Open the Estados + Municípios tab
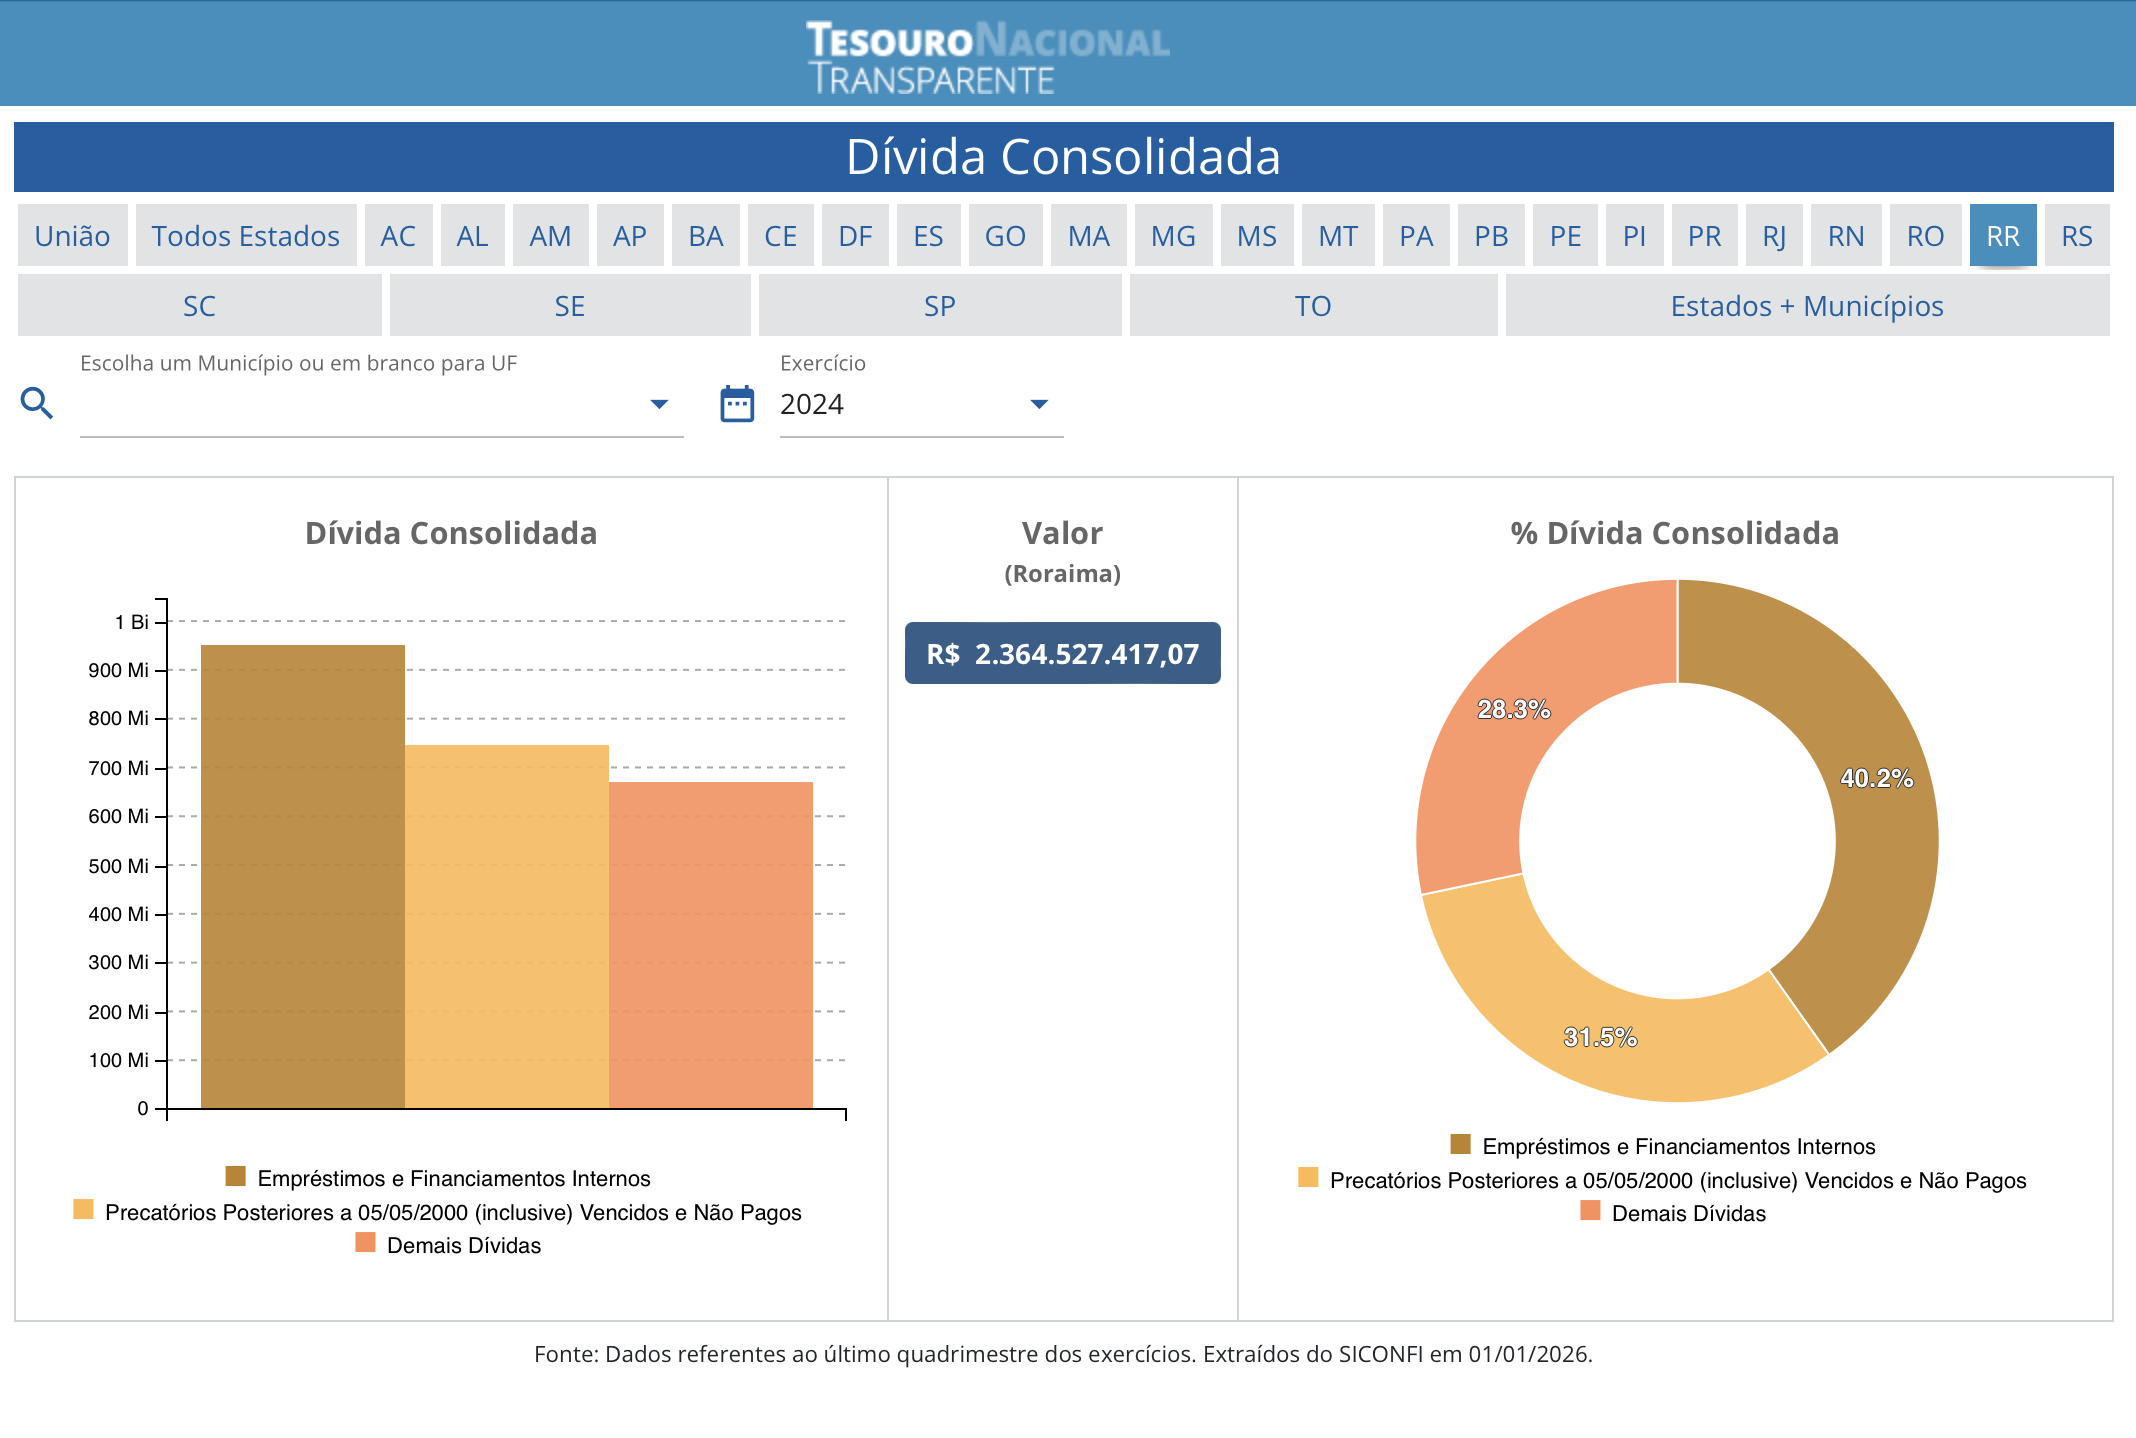This screenshot has height=1438, width=2136. 1806,306
